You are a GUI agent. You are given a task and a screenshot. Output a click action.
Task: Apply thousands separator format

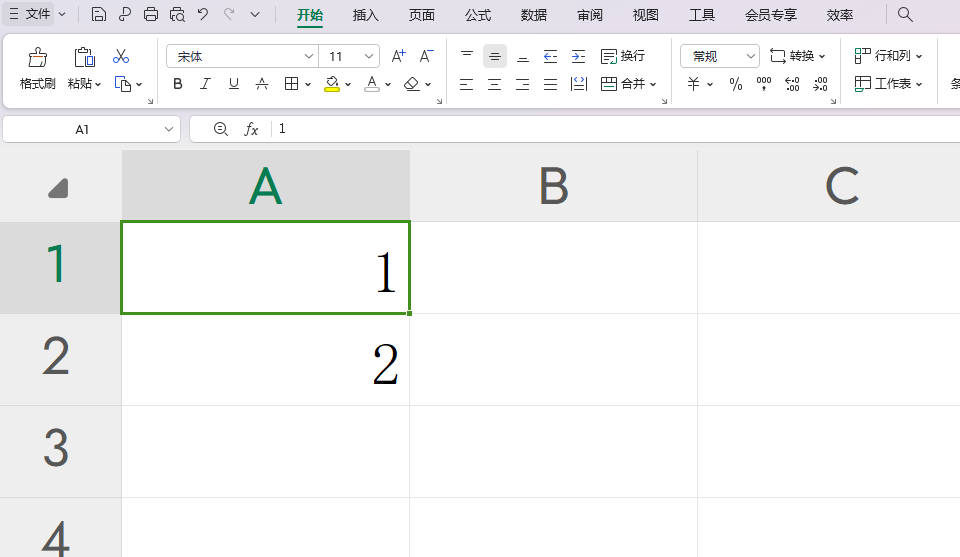[763, 84]
